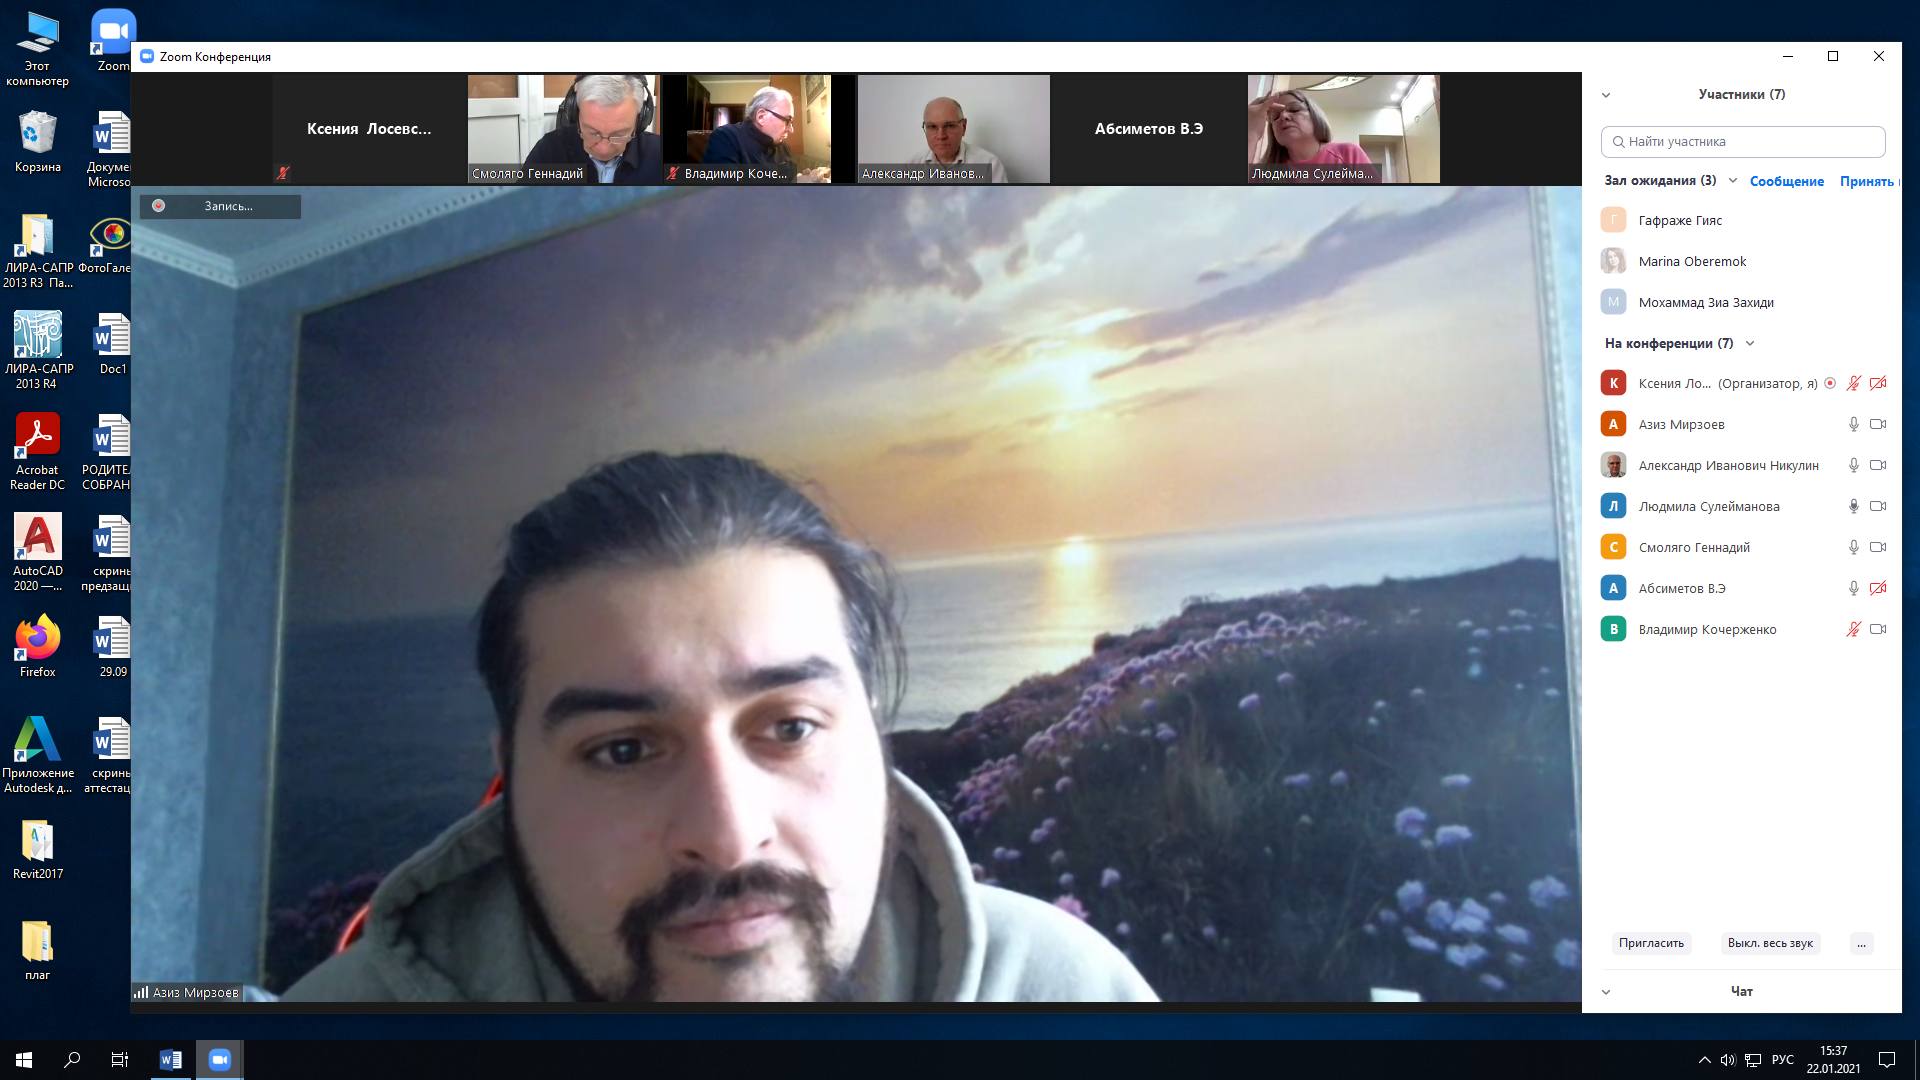Open Корзина recycle bin icon
1920x1080 pixels.
(x=37, y=141)
